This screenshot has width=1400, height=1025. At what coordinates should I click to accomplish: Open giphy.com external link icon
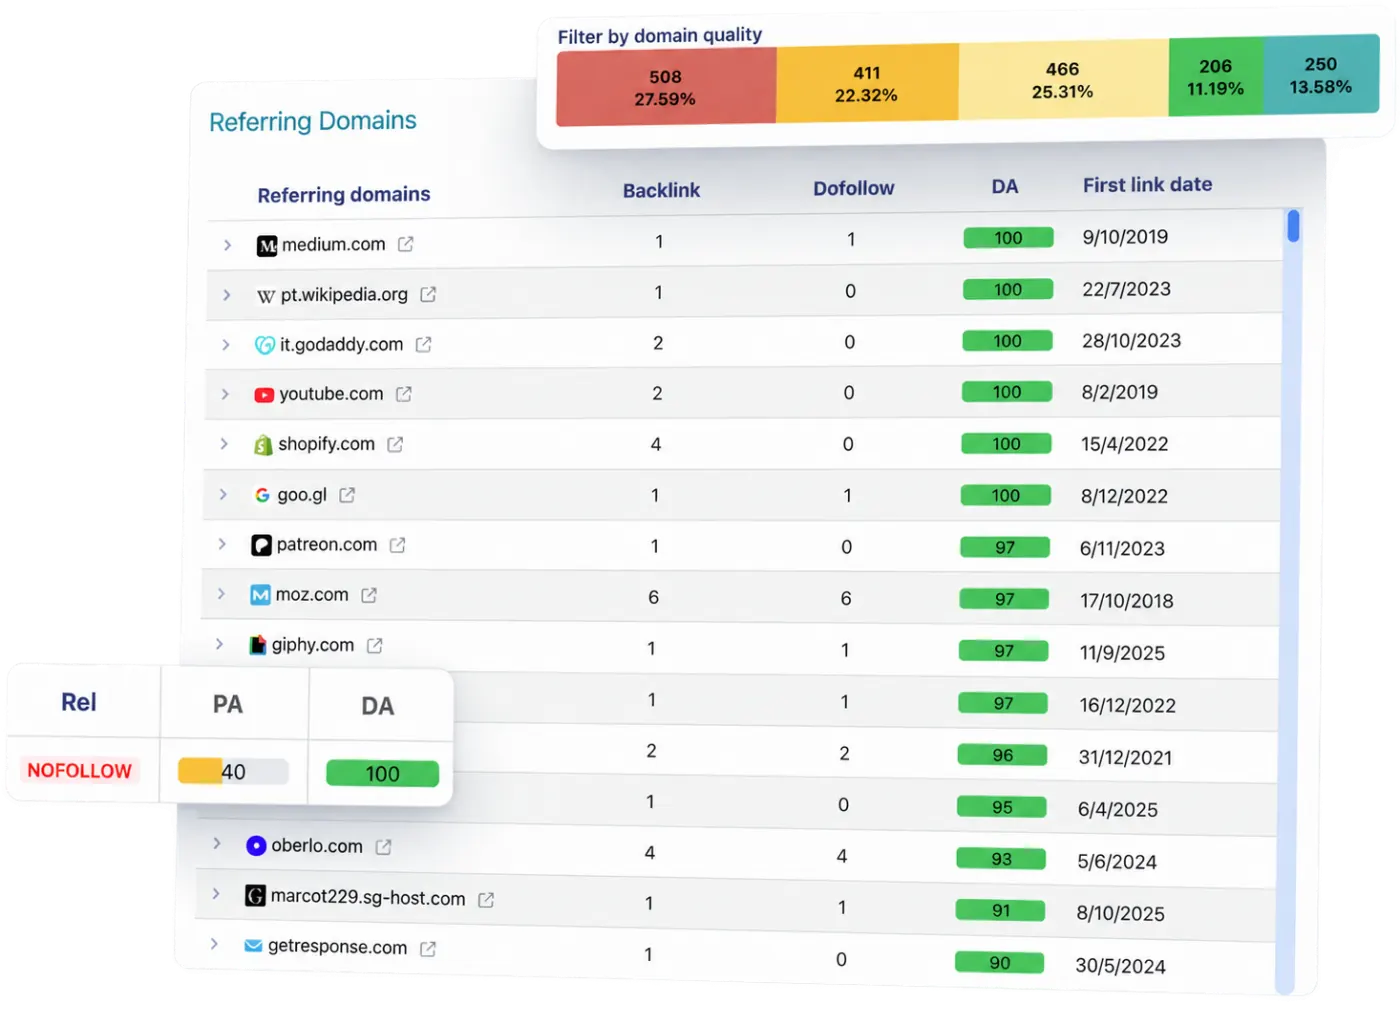(374, 646)
